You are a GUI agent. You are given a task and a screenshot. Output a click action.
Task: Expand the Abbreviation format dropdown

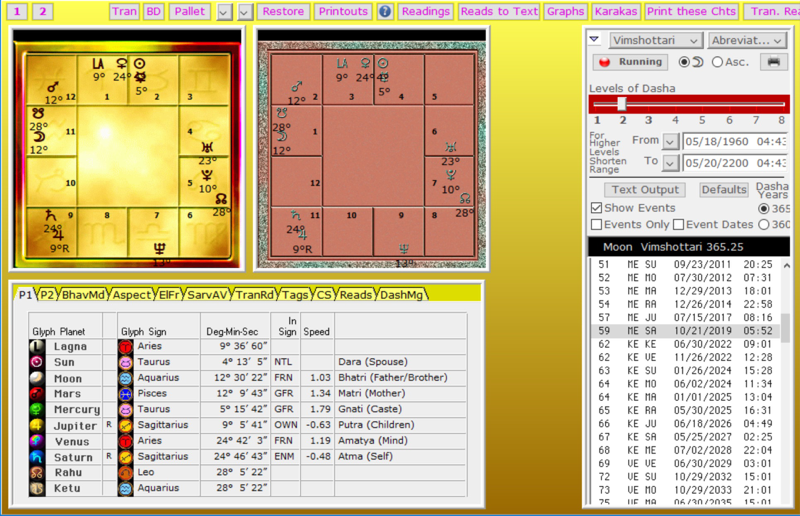748,40
